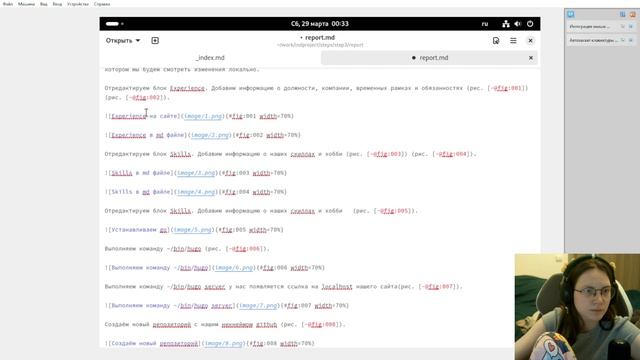Click the report.md title in header bar

(x=320, y=38)
